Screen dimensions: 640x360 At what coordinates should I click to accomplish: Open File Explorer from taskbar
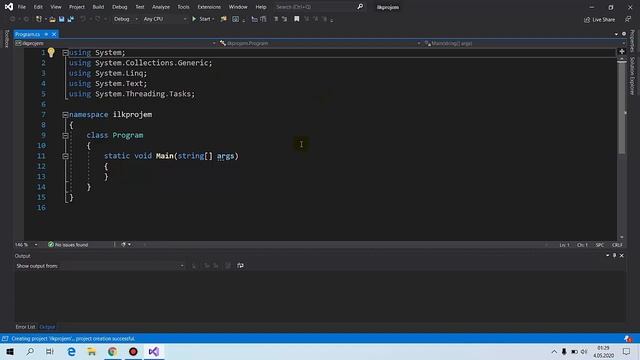coord(91,351)
